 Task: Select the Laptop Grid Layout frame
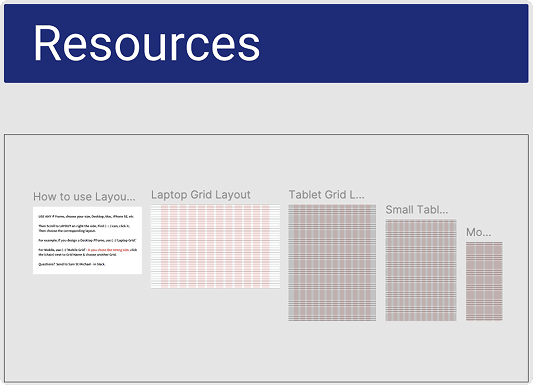point(216,246)
